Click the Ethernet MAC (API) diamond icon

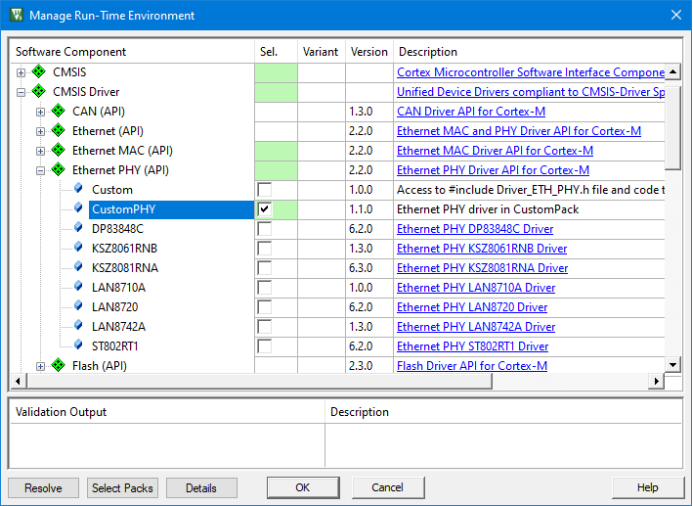click(58, 150)
